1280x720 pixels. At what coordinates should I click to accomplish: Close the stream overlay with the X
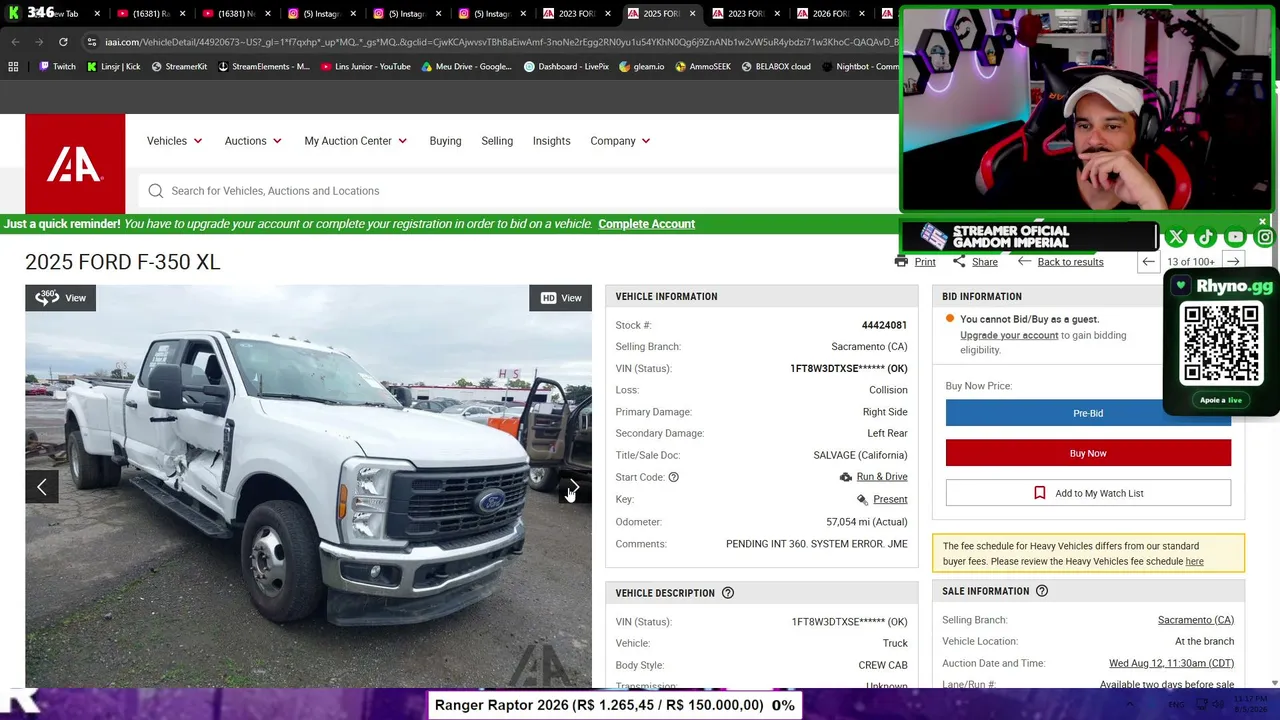(1262, 221)
